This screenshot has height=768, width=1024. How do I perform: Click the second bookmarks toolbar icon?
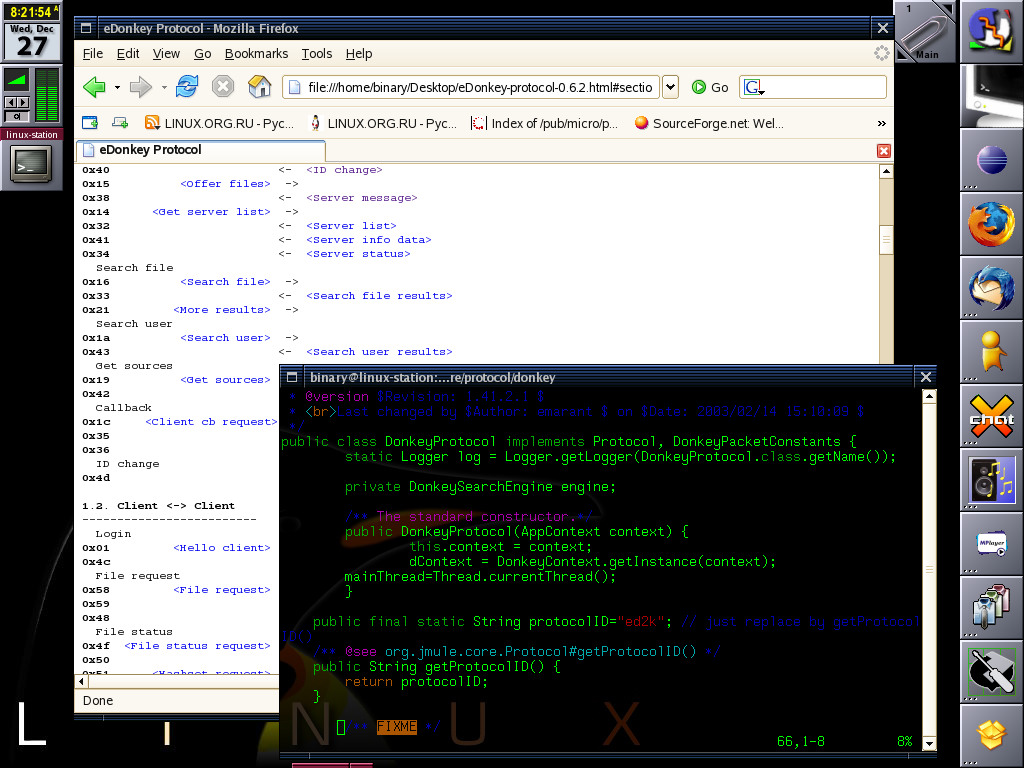point(120,123)
